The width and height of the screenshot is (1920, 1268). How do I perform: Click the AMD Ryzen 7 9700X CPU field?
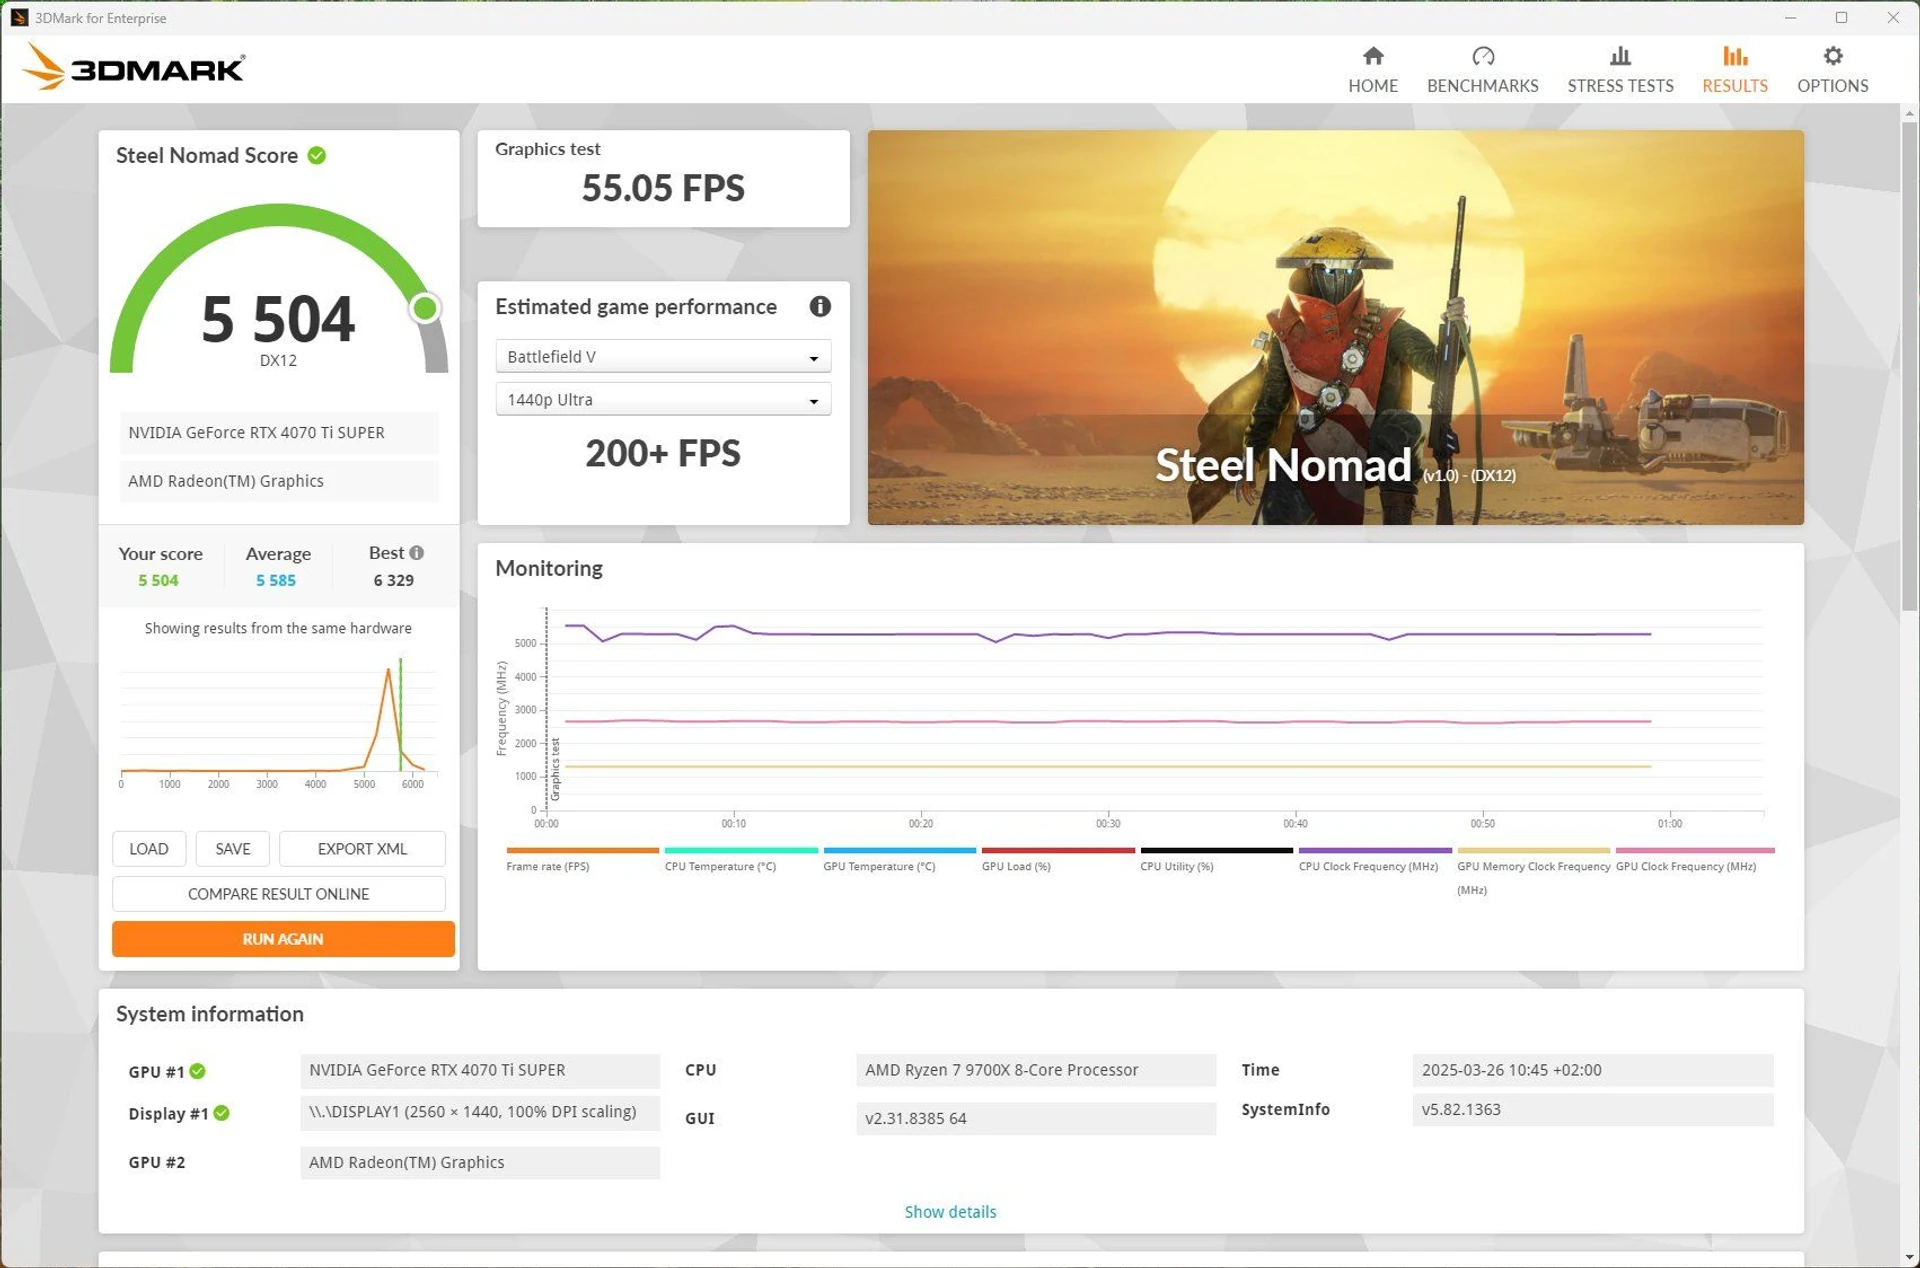click(x=1036, y=1070)
